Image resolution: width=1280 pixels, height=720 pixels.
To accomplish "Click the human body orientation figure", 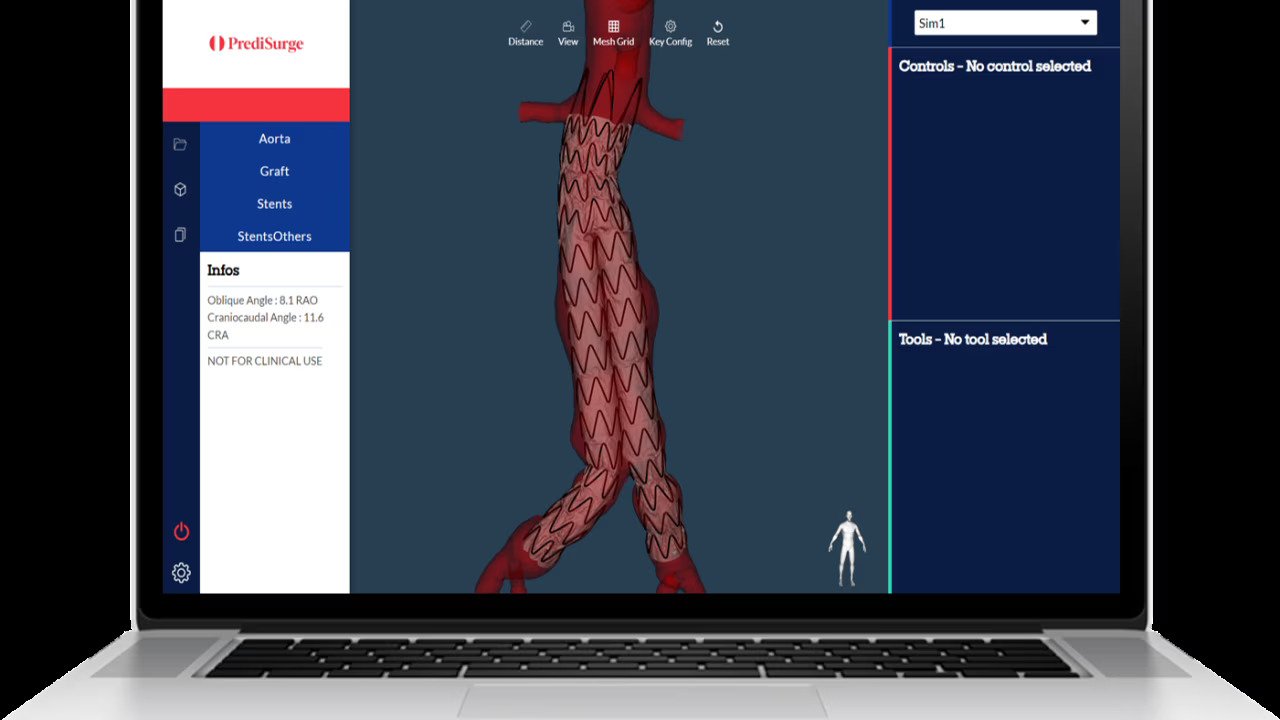I will pos(847,548).
